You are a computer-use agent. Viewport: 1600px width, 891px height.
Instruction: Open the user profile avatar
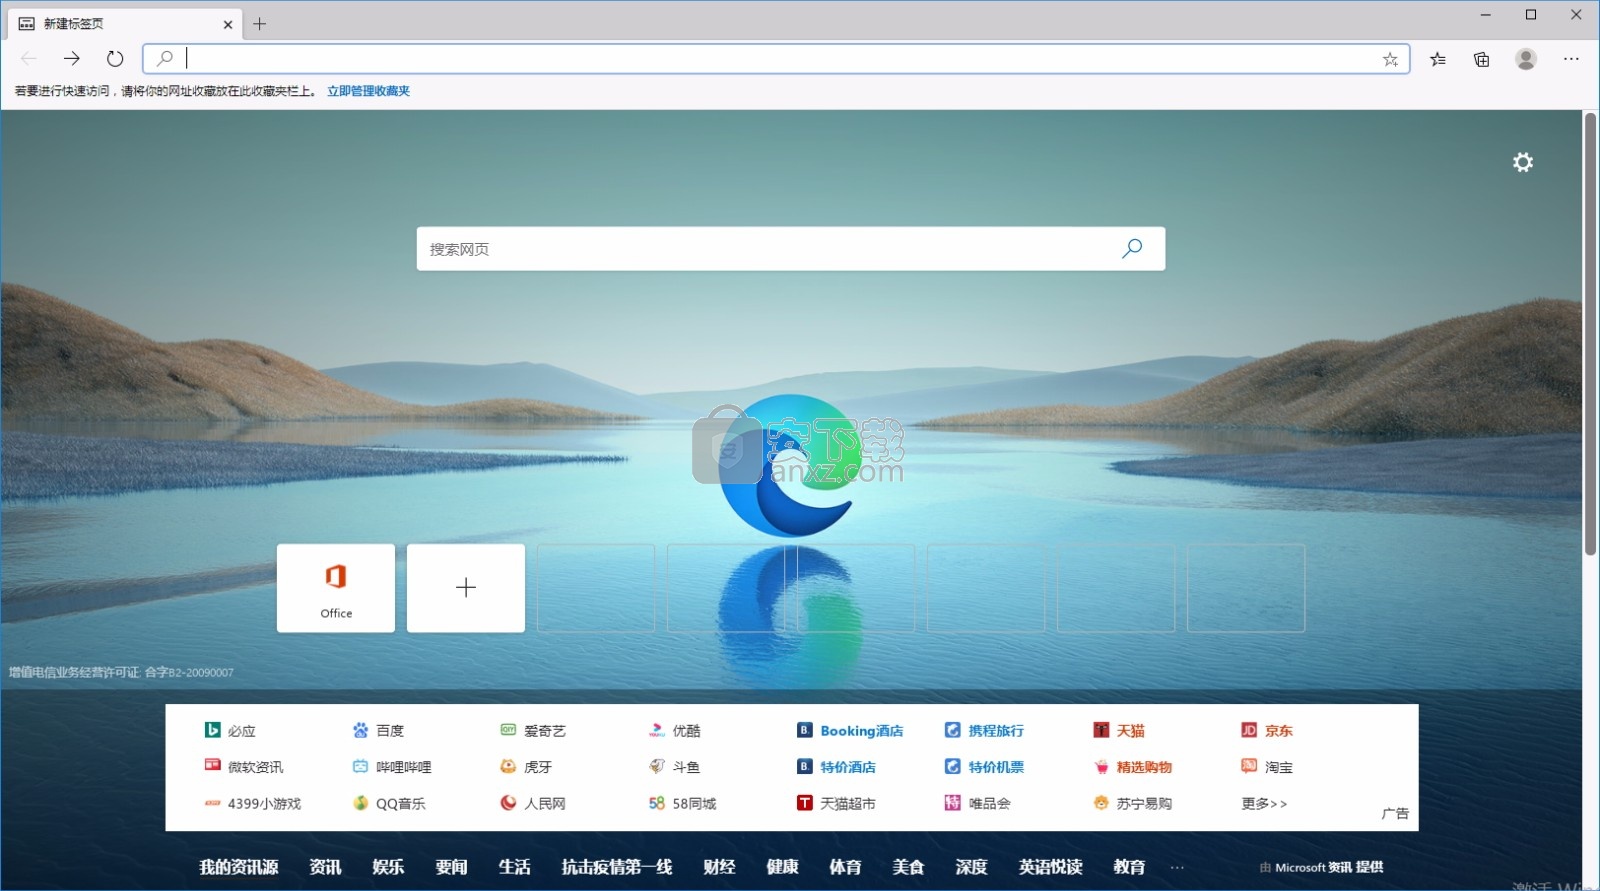pos(1526,59)
